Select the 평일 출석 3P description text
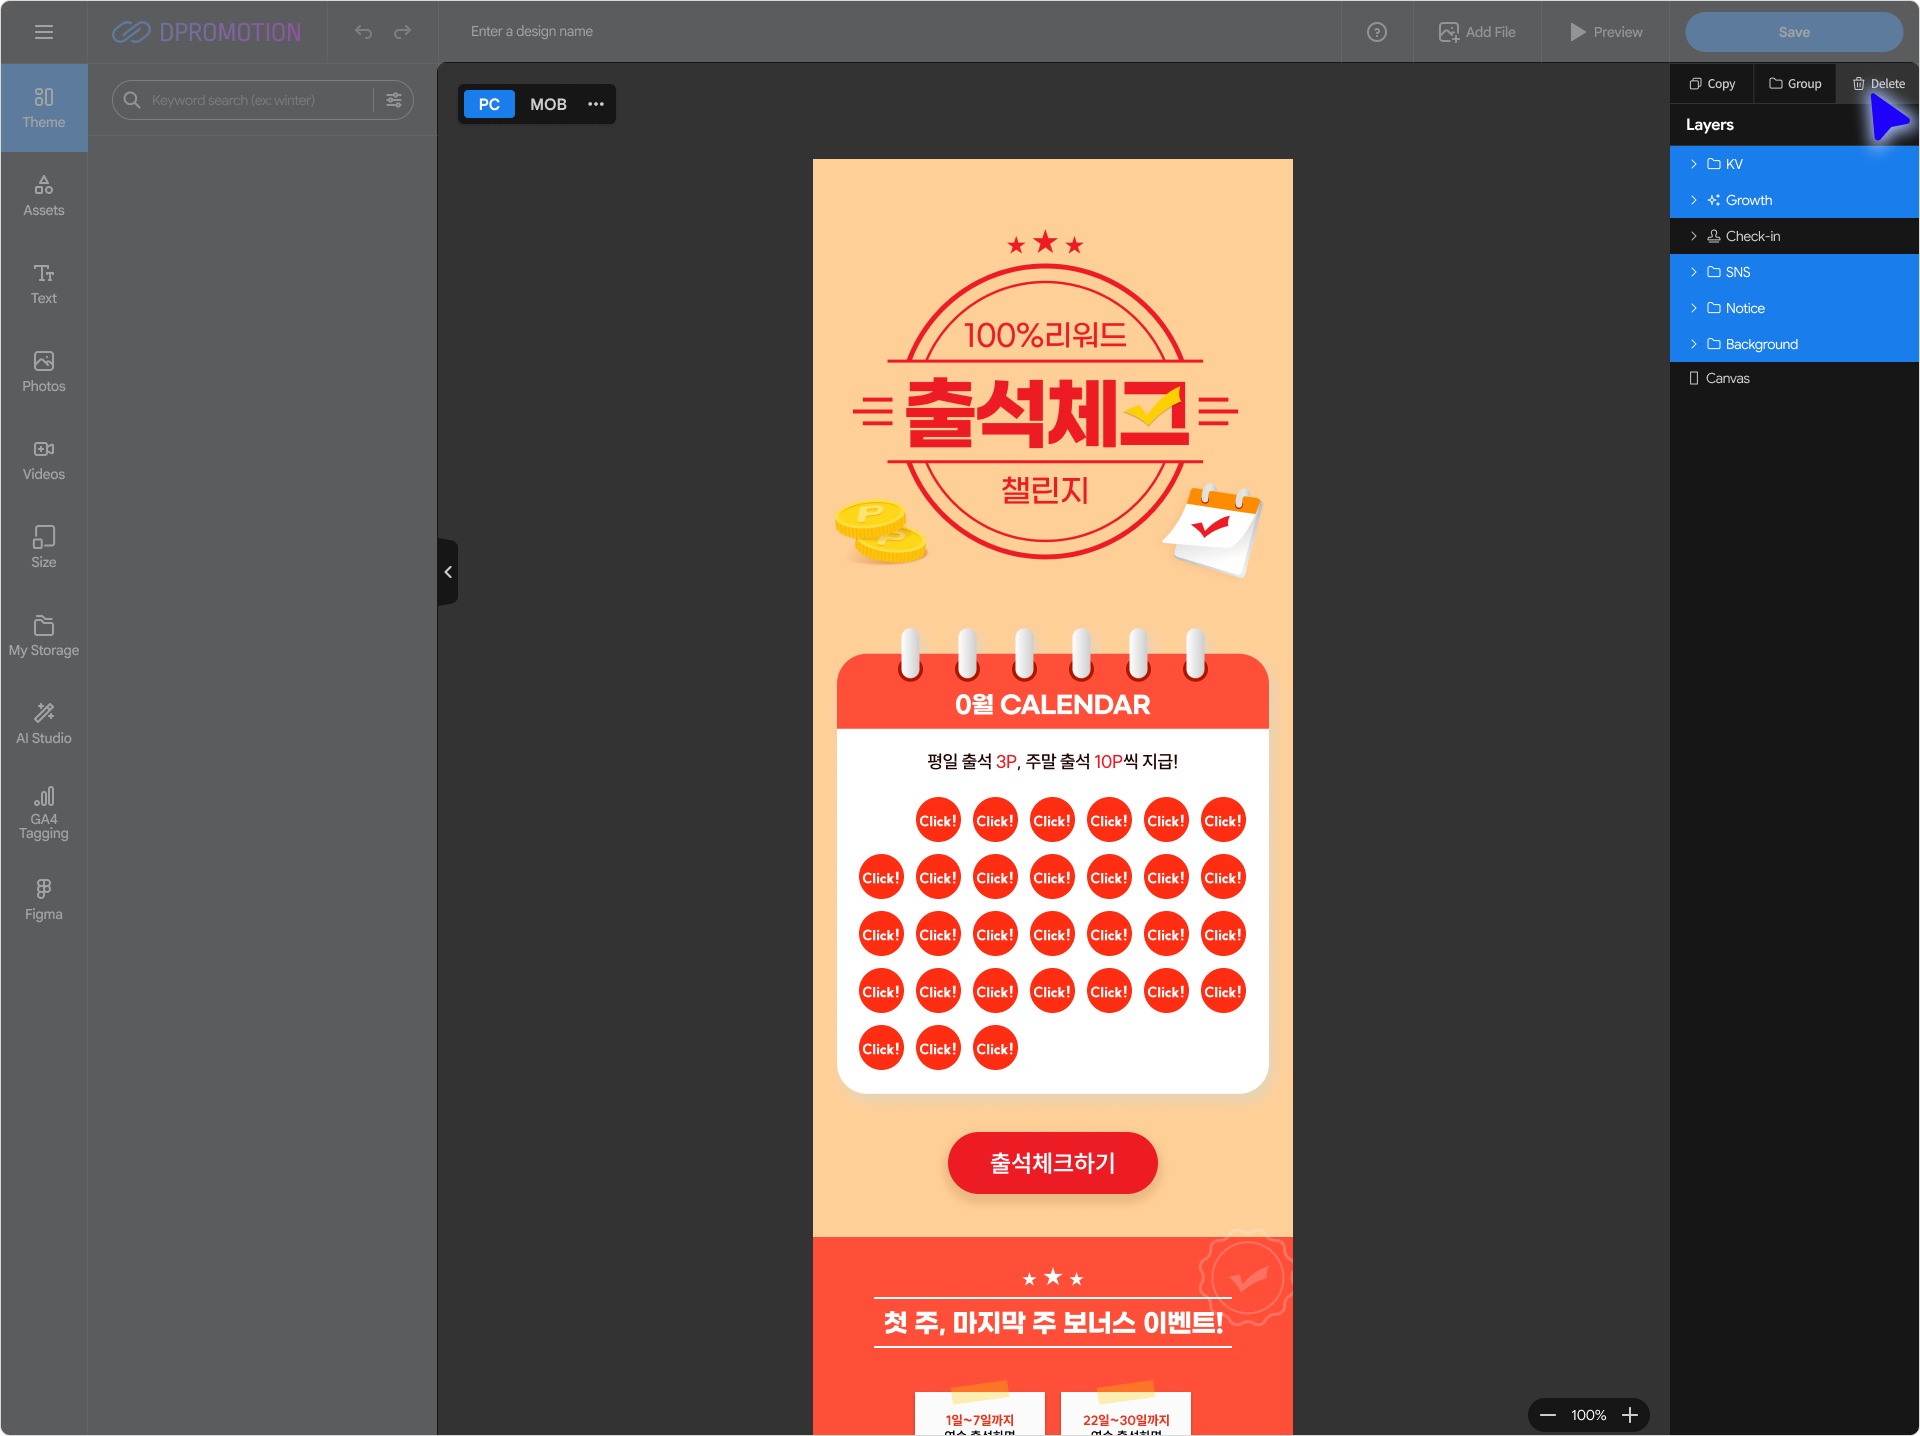 pos(1053,762)
